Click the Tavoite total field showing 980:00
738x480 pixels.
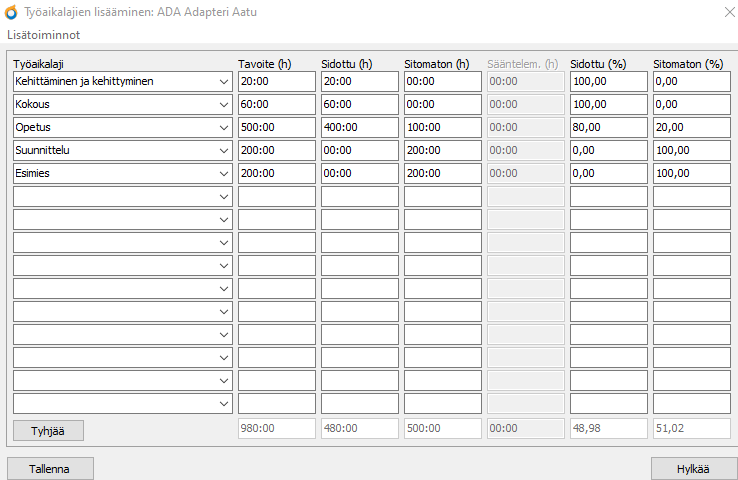pyautogui.click(x=276, y=429)
